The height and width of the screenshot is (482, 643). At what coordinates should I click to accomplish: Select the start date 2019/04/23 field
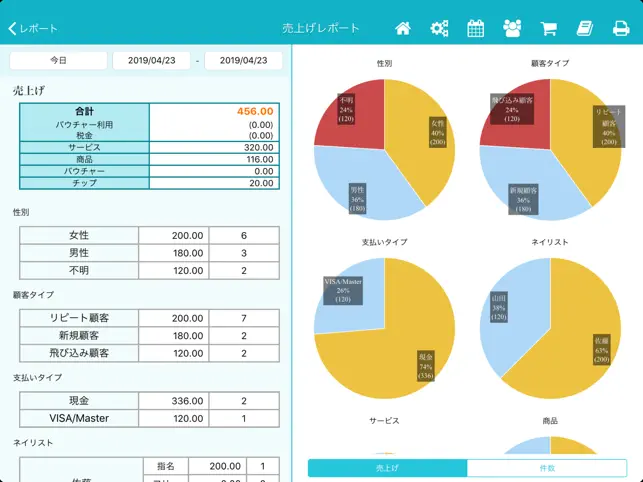151,60
